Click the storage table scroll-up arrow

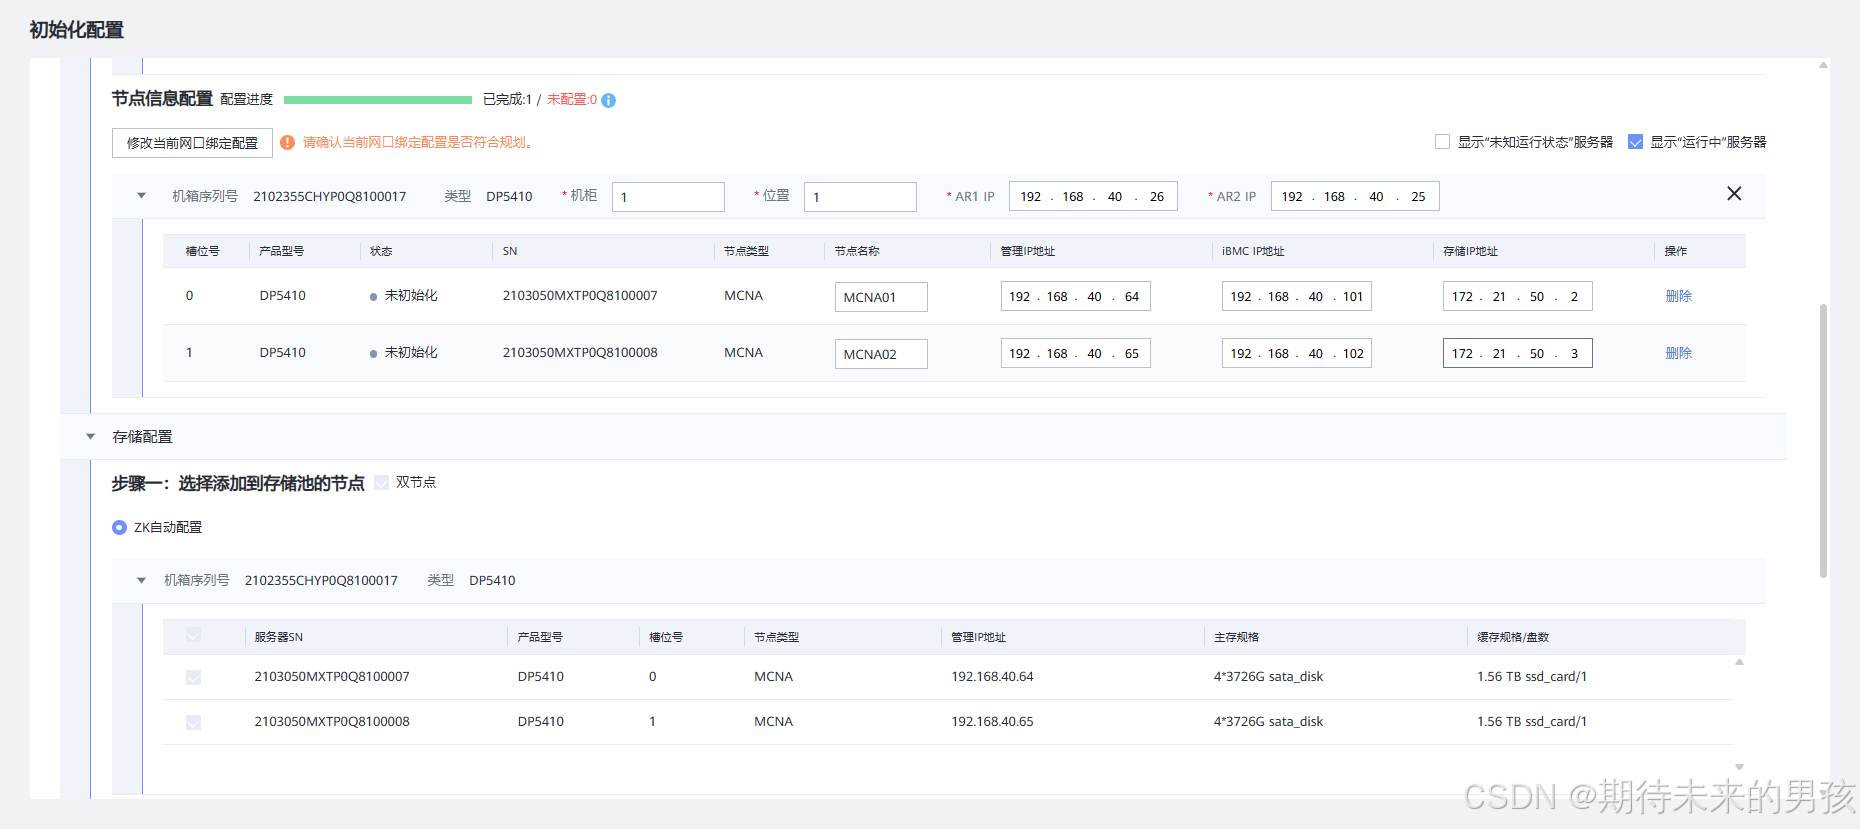1739,662
